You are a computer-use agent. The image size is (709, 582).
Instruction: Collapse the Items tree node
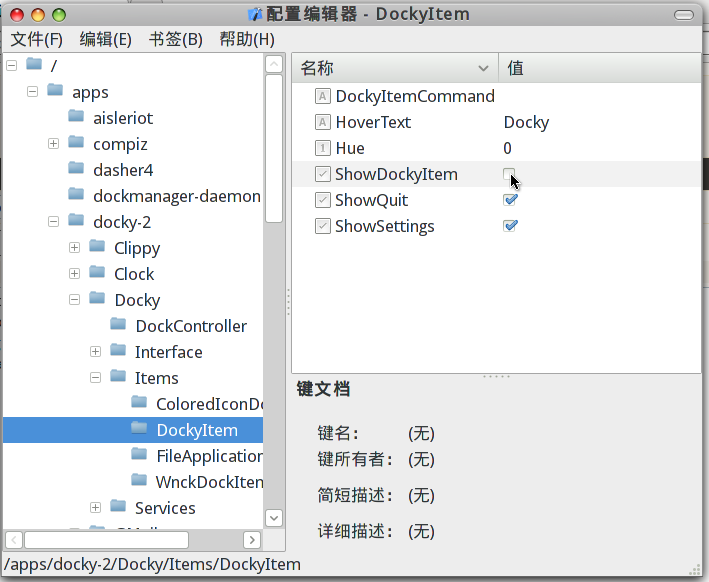click(95, 378)
